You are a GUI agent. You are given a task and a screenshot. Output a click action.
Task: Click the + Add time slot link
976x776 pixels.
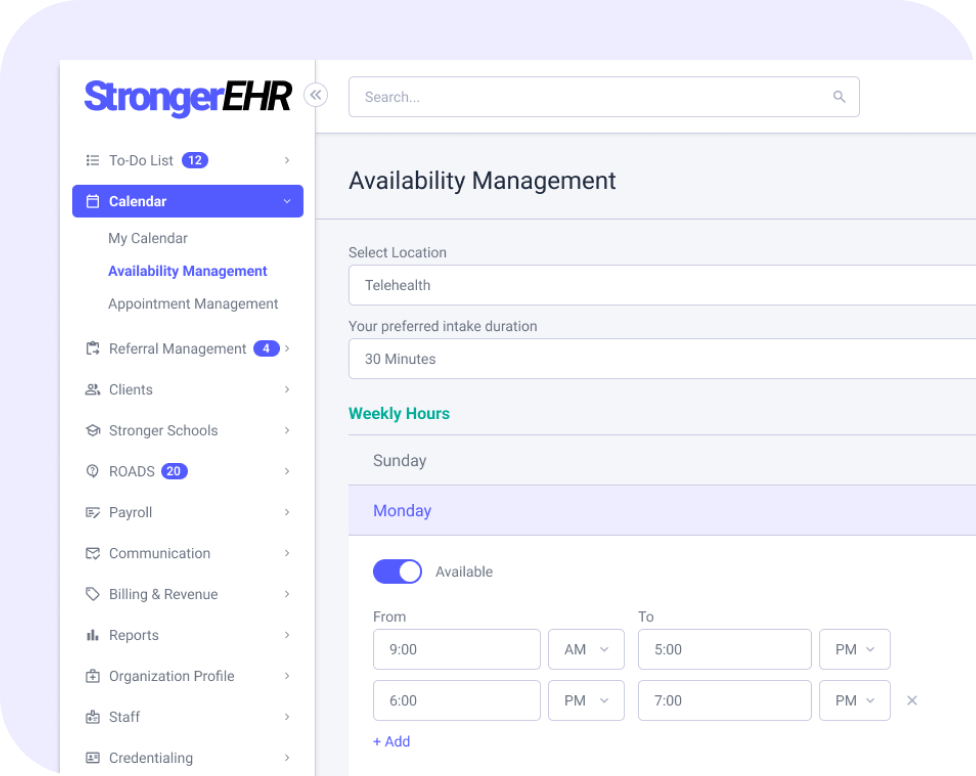click(391, 741)
